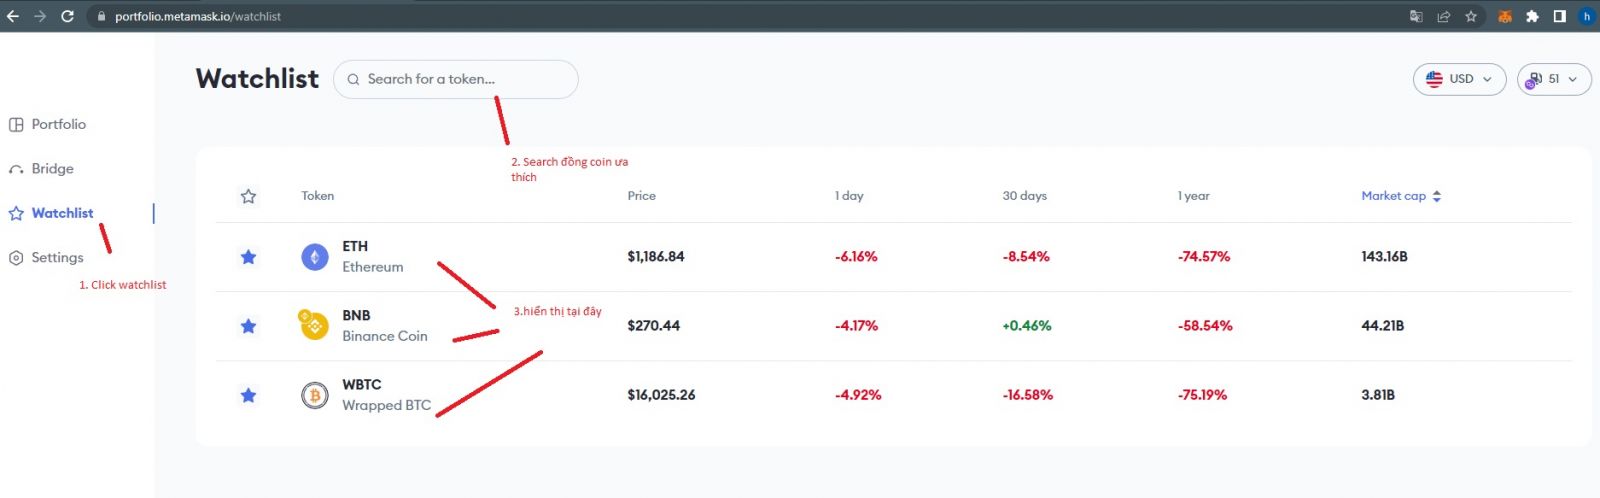The width and height of the screenshot is (1600, 498).
Task: Click the Binance Coin name text
Action: (385, 336)
